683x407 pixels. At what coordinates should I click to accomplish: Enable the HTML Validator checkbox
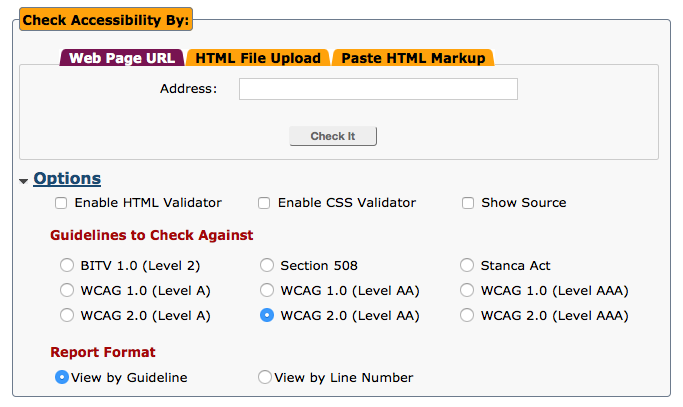pyautogui.click(x=61, y=203)
